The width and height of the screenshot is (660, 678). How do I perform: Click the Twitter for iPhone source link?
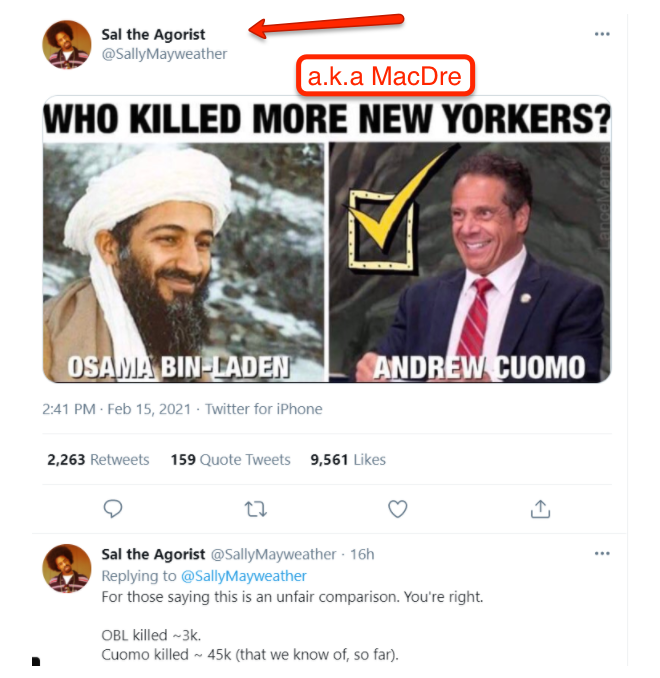click(264, 409)
